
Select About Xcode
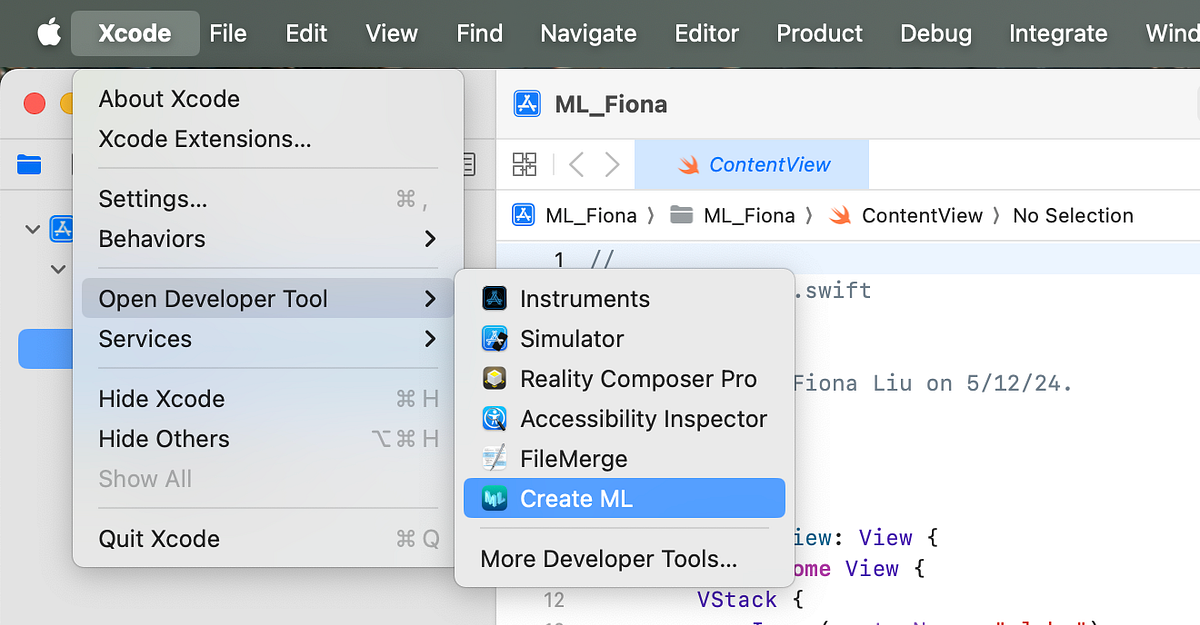click(168, 99)
